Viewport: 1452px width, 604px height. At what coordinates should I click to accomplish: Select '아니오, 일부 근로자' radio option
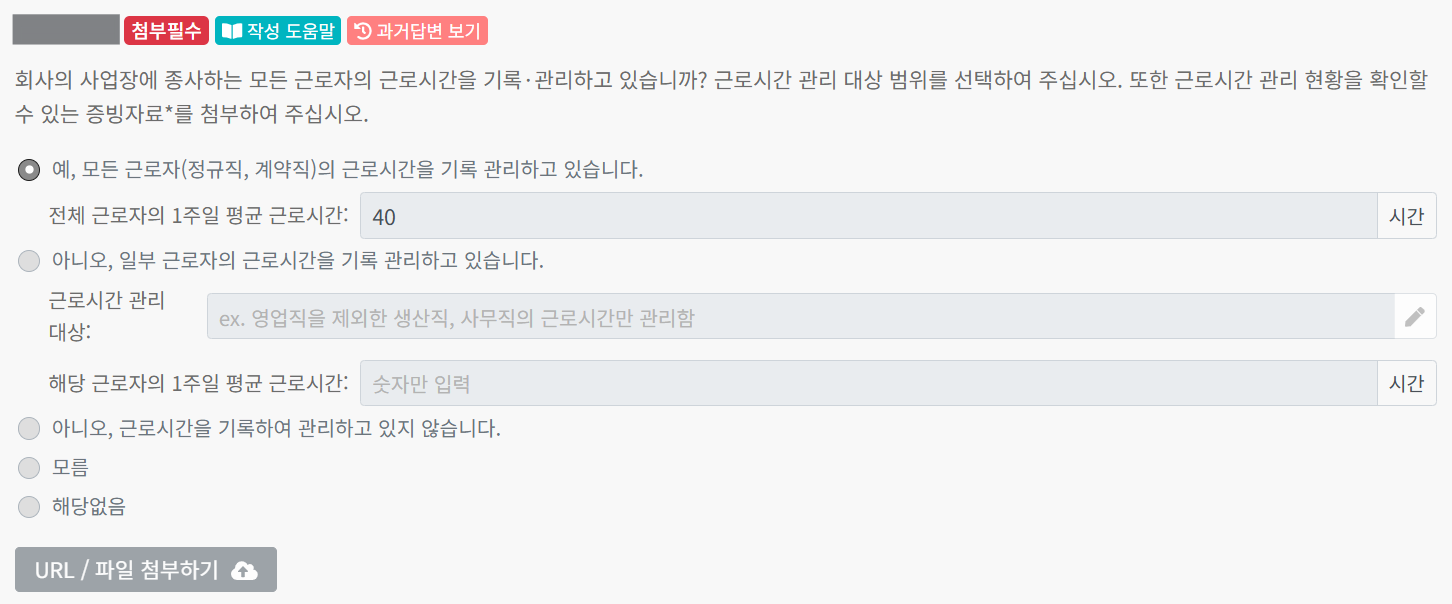click(30, 262)
